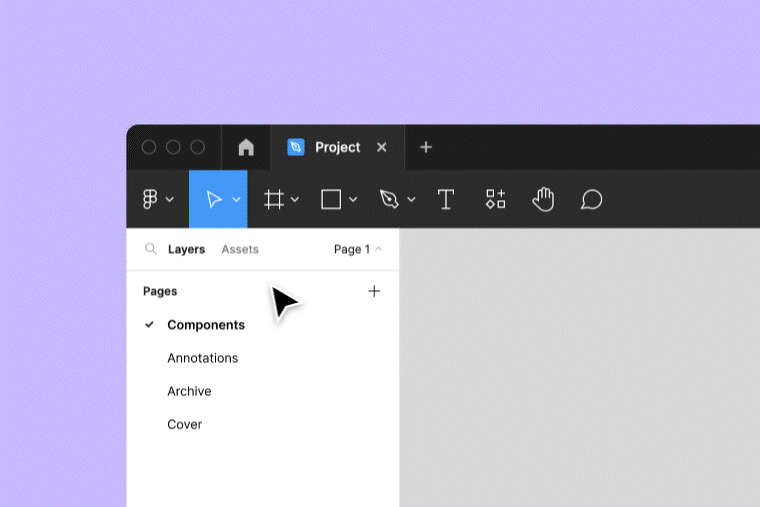Expand the Move tool dropdown chevron
Screen dimensions: 760x507
pyautogui.click(x=237, y=199)
